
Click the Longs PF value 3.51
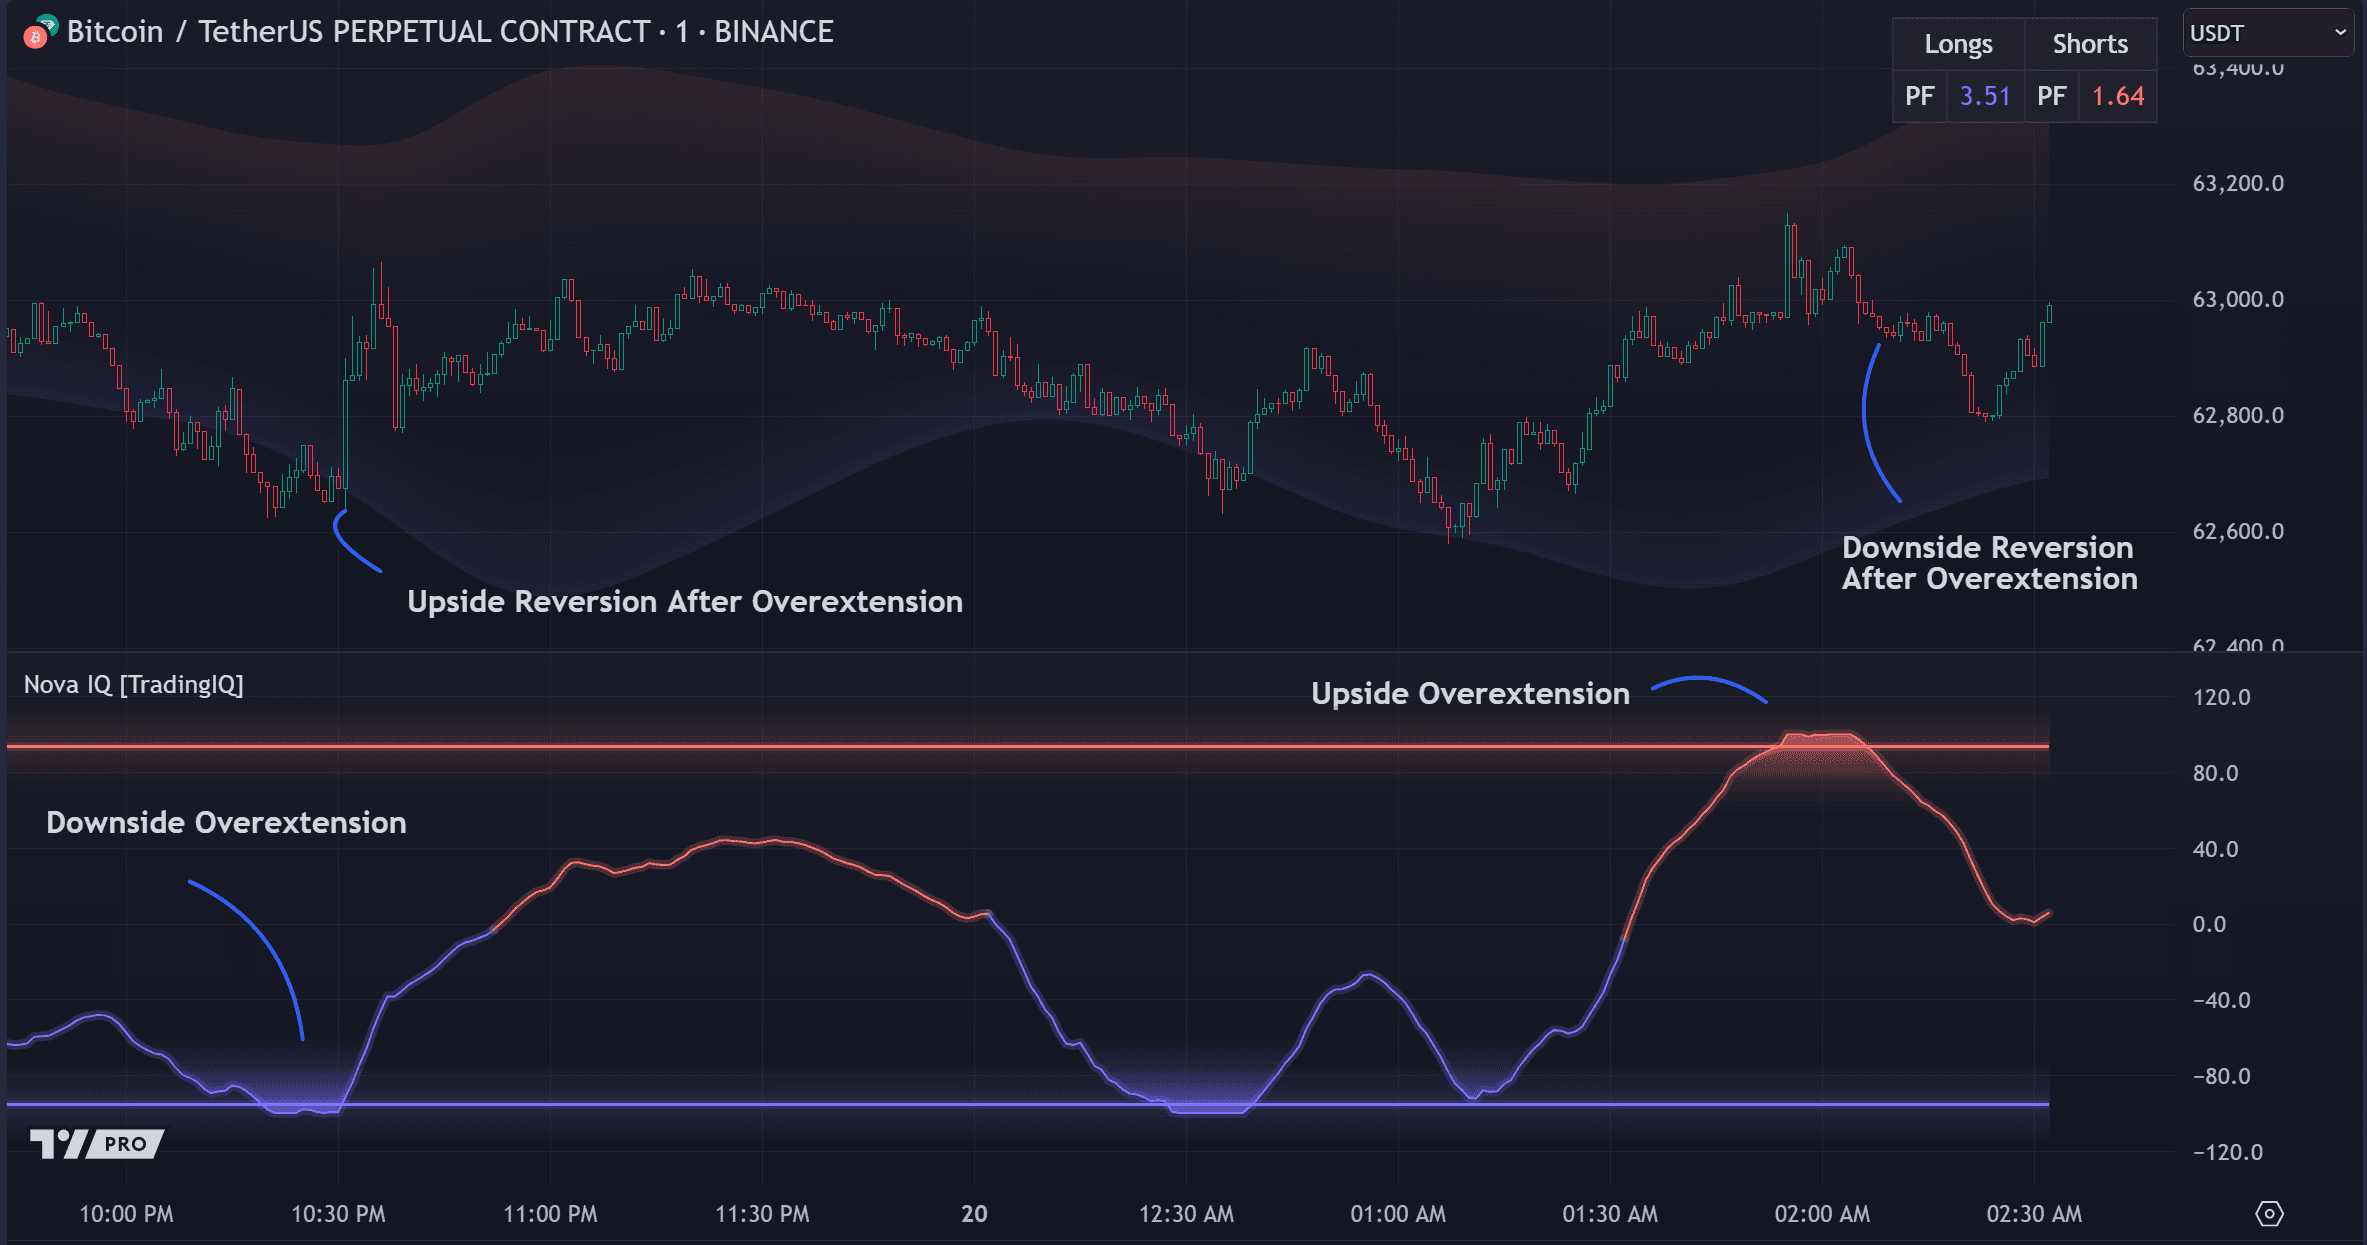pyautogui.click(x=1985, y=96)
